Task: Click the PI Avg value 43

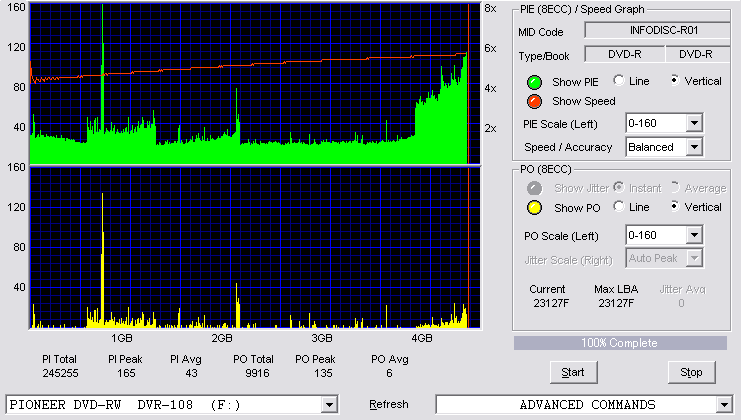Action: coord(191,373)
